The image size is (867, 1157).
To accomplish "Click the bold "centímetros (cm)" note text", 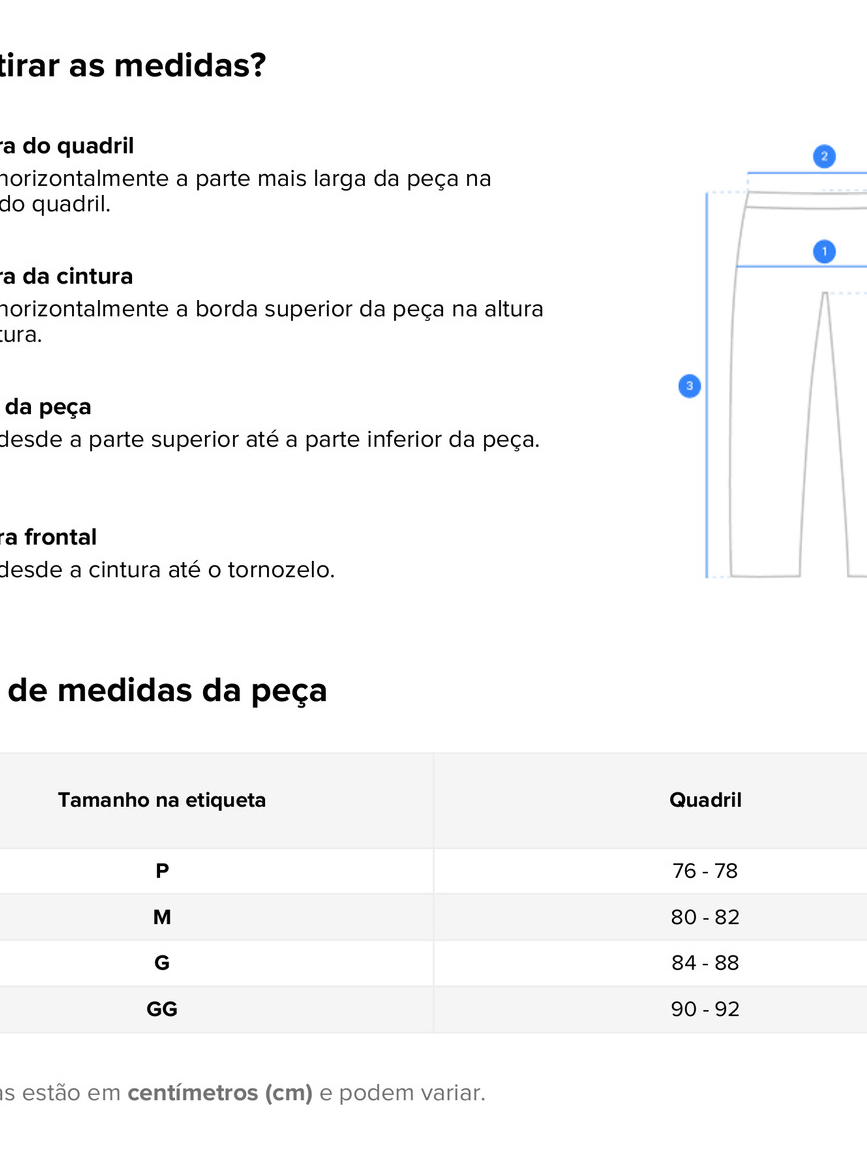I will click(x=220, y=1093).
